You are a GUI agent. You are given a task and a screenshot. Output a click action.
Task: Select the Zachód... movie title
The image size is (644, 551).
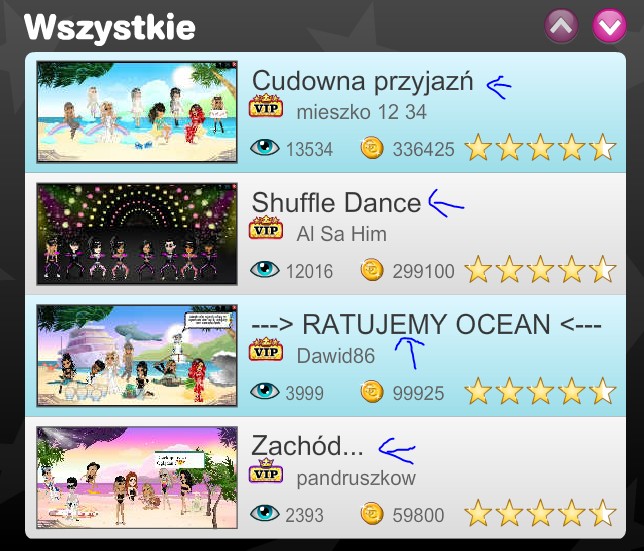click(x=307, y=446)
